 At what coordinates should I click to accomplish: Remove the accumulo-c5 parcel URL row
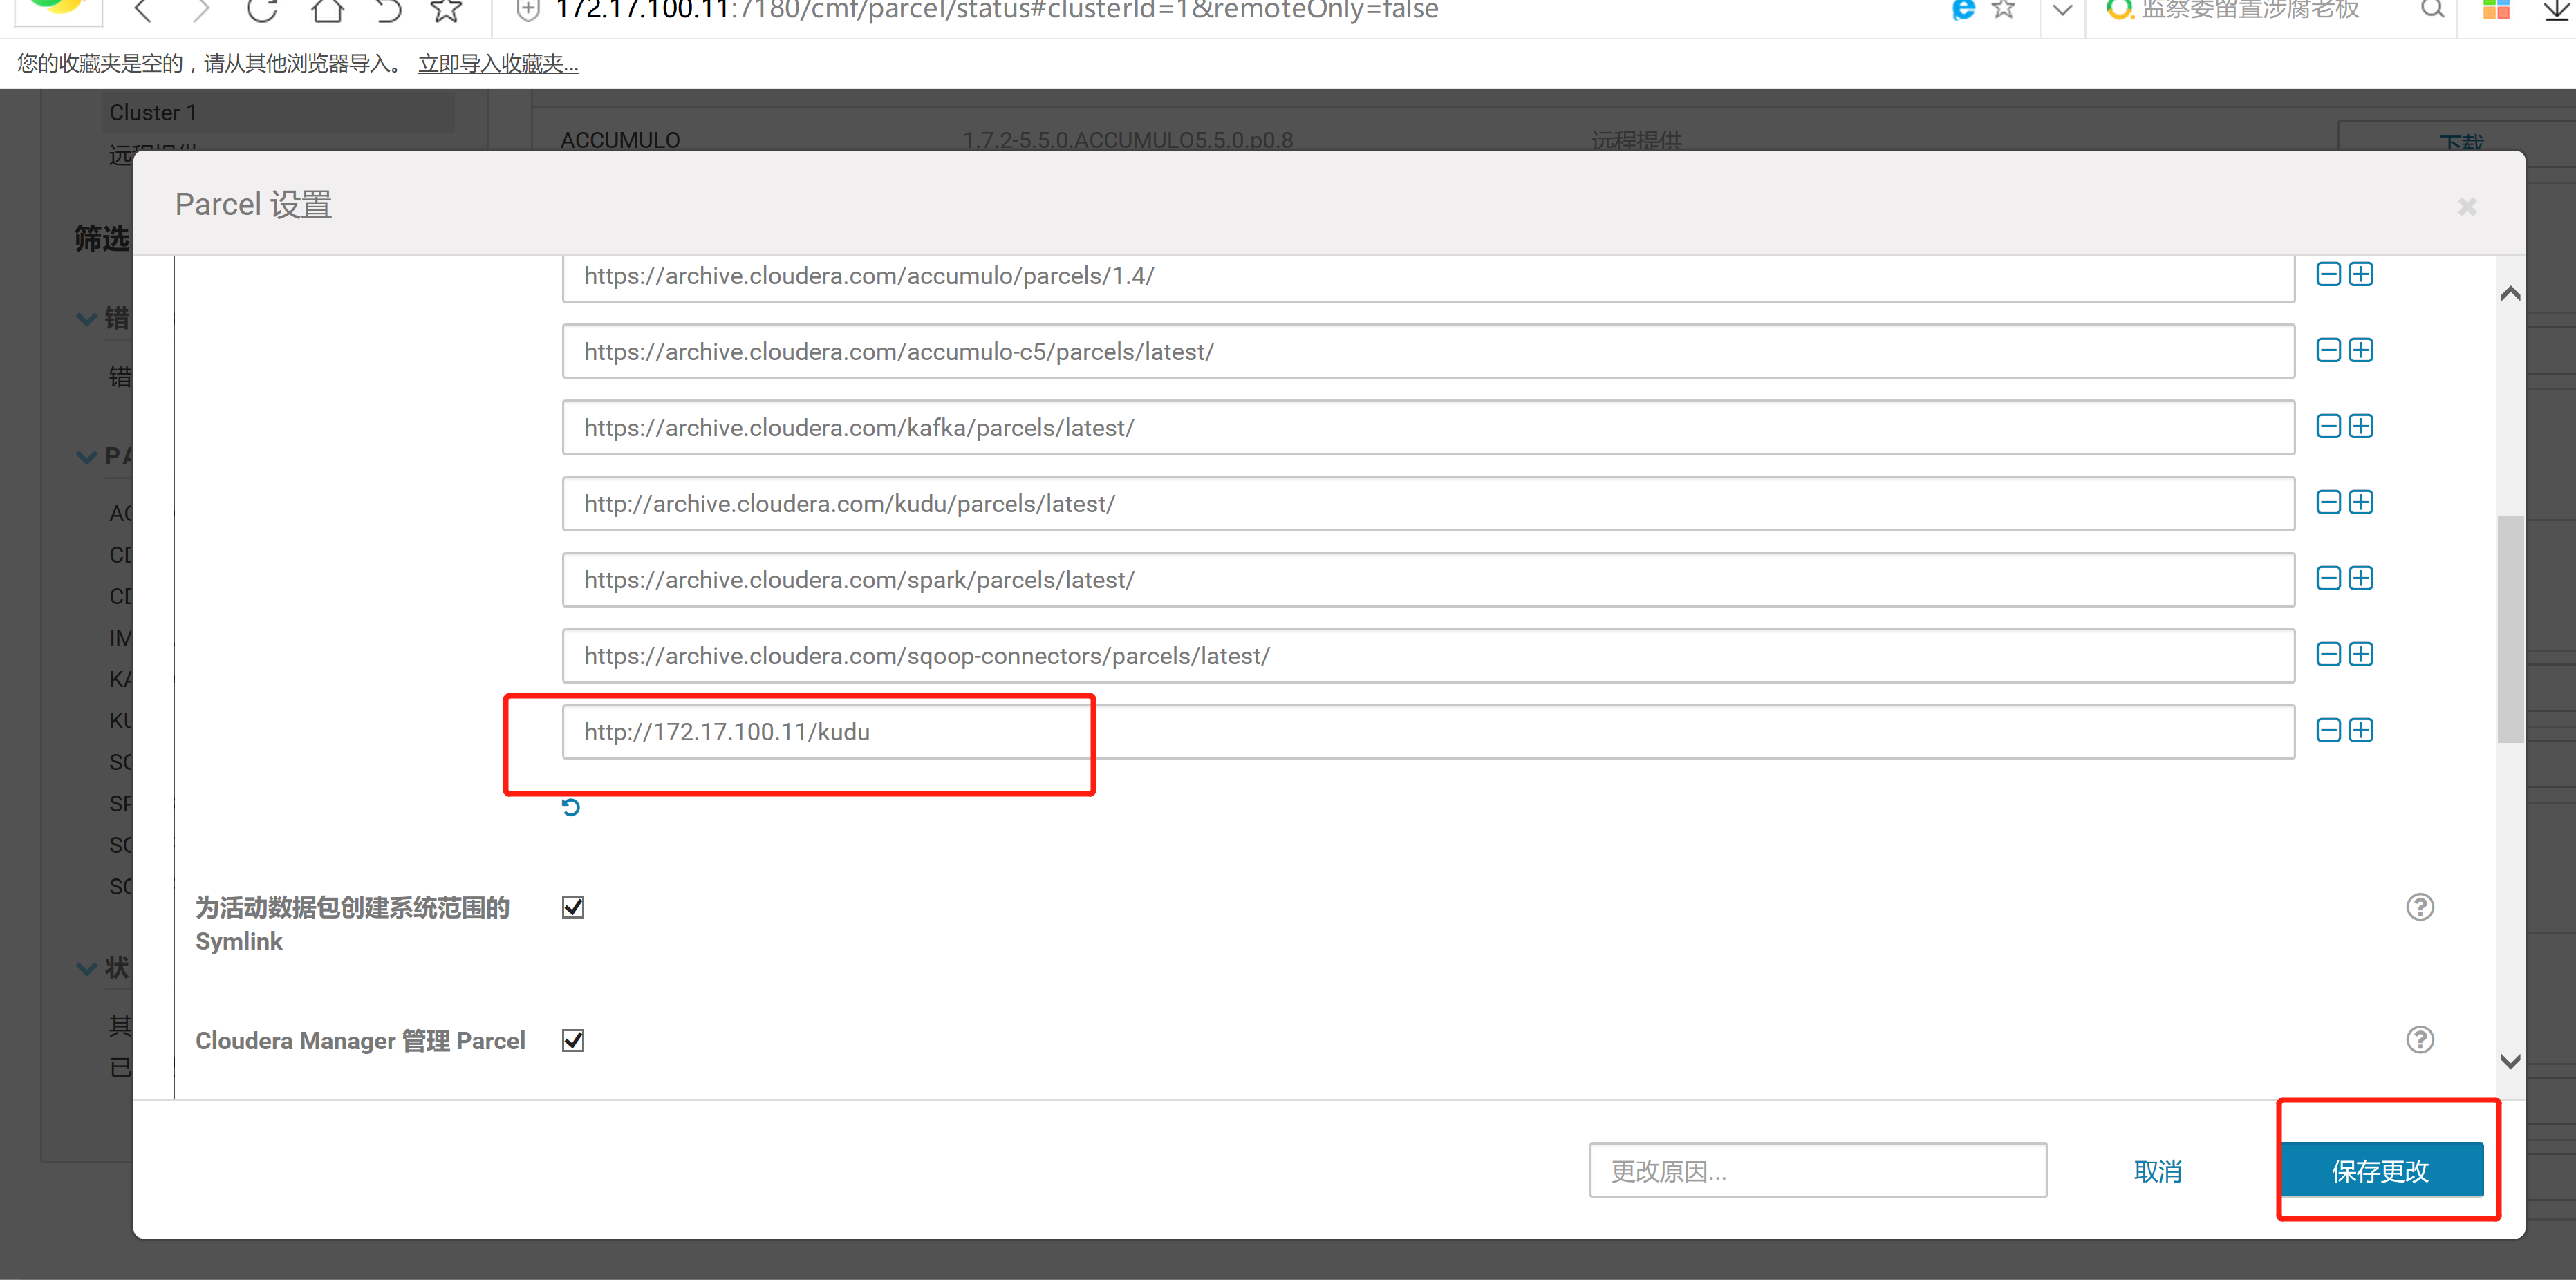tap(2328, 350)
